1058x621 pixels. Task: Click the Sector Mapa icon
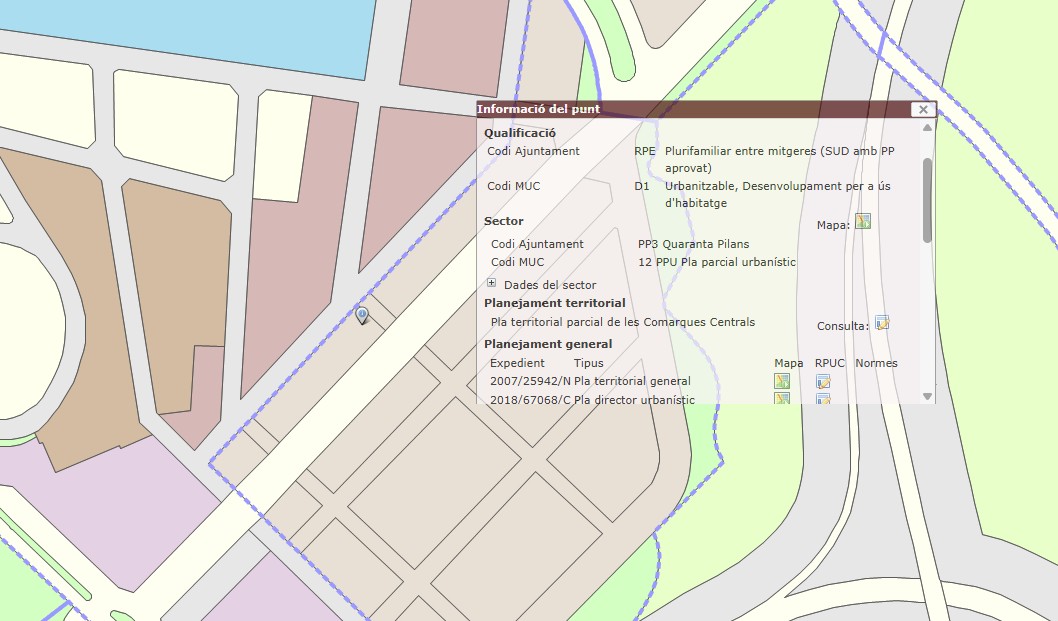pyautogui.click(x=863, y=221)
